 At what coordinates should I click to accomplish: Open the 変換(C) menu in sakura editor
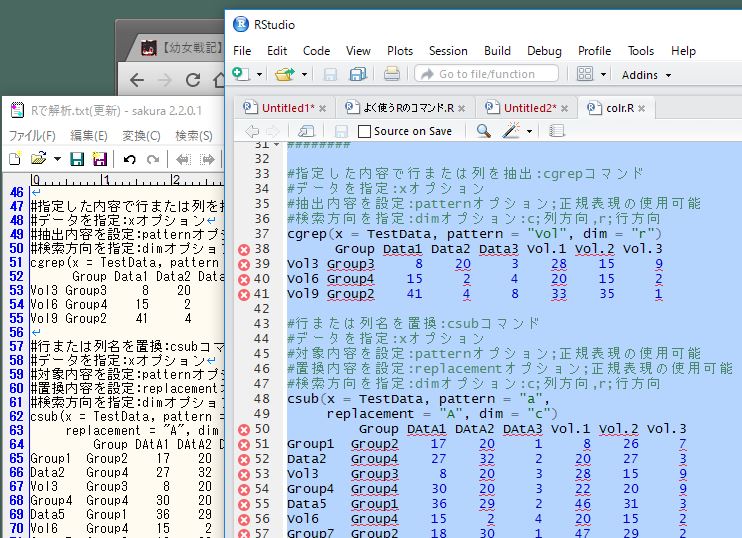[x=141, y=136]
